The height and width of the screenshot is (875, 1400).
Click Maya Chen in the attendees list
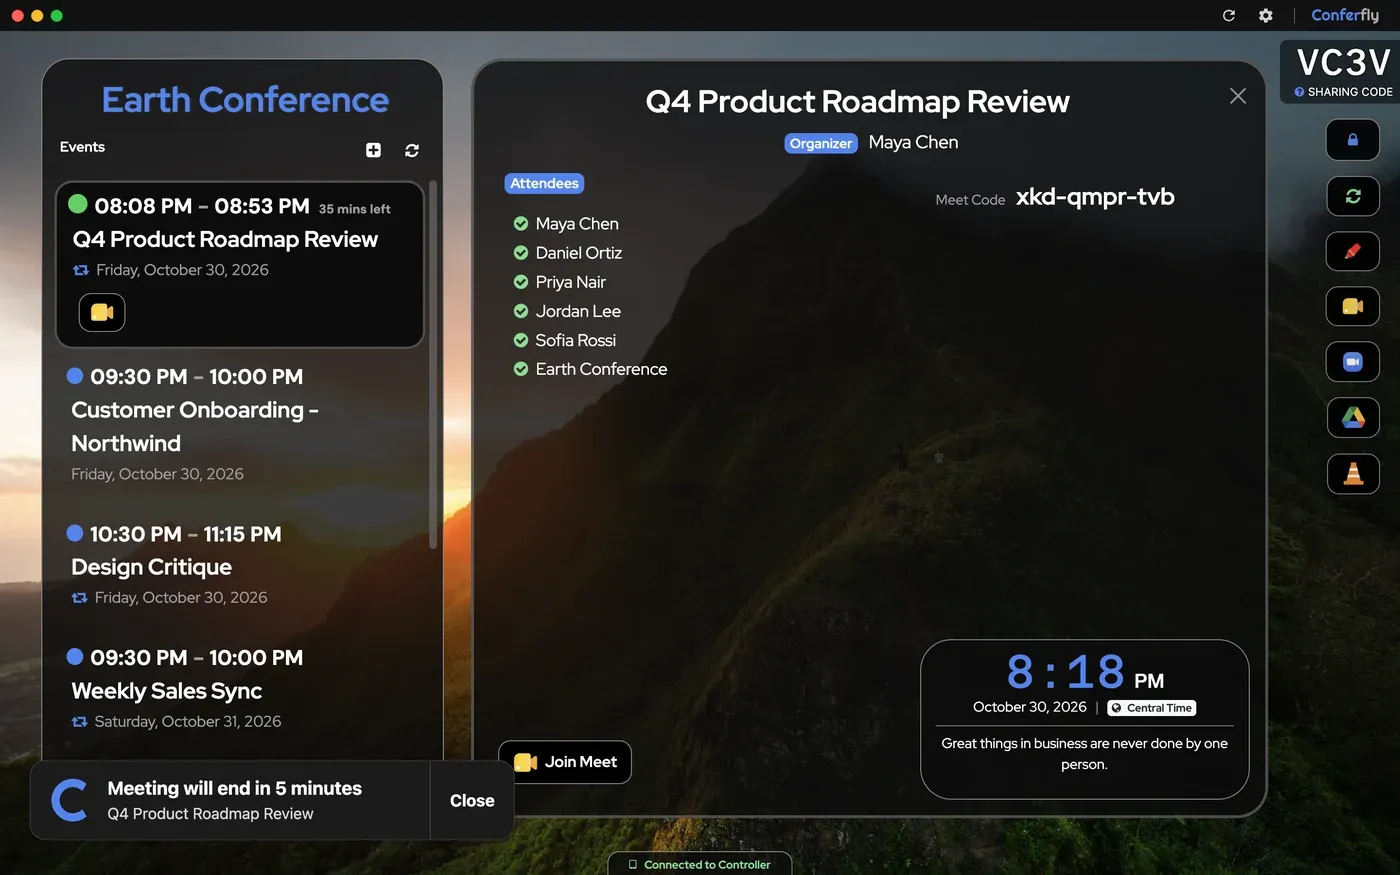tap(577, 224)
